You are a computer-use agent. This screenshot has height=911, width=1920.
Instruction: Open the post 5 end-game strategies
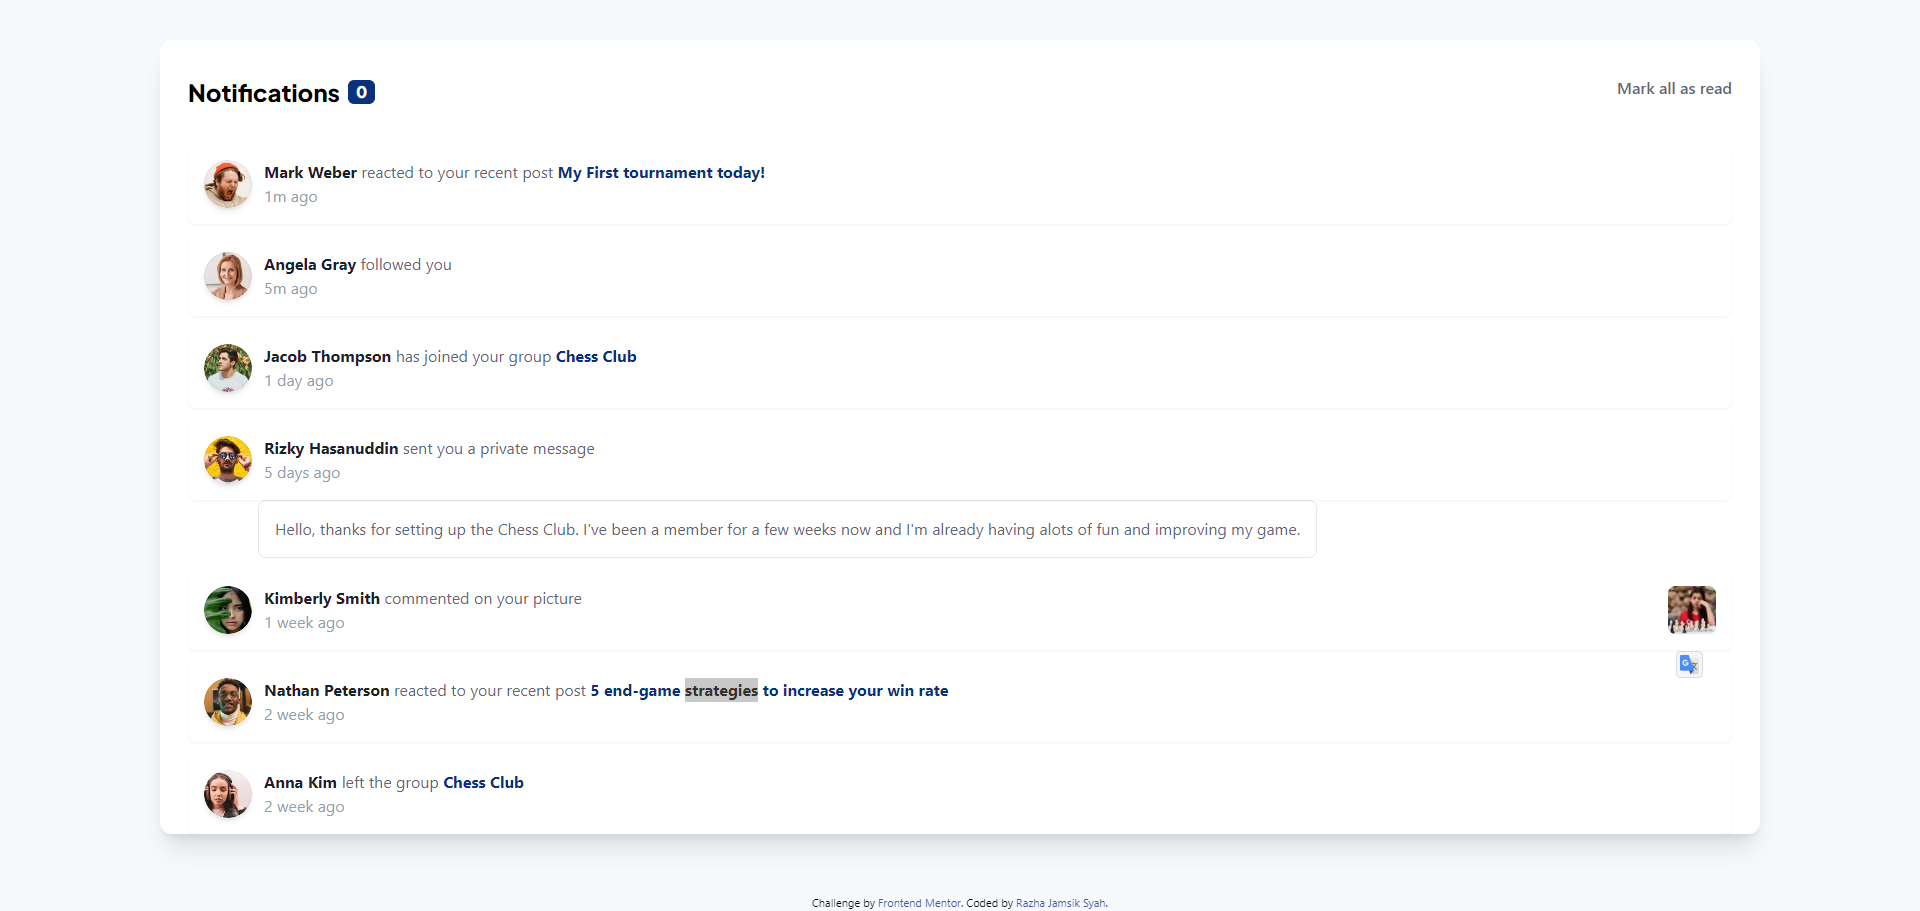tap(768, 690)
